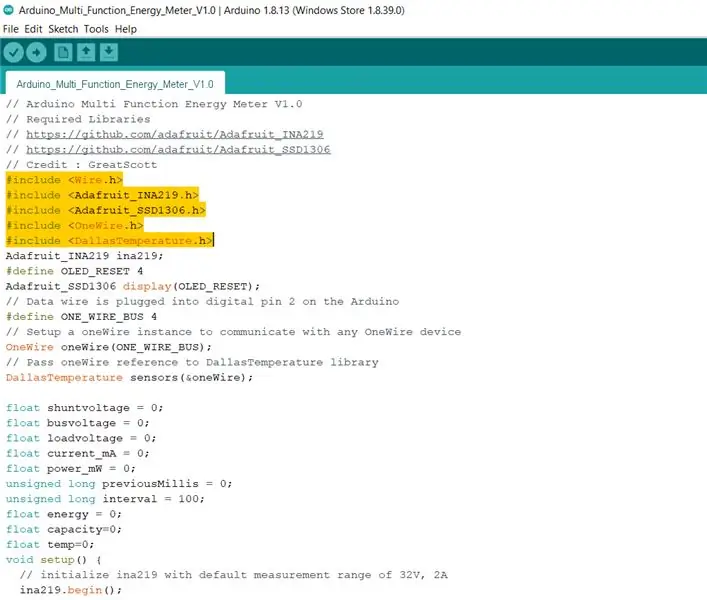Viewport: 707px width, 600px height.
Task: Click 'OneWire oneWire(ONE_WIRE_BUS);' line
Action: tap(108, 347)
